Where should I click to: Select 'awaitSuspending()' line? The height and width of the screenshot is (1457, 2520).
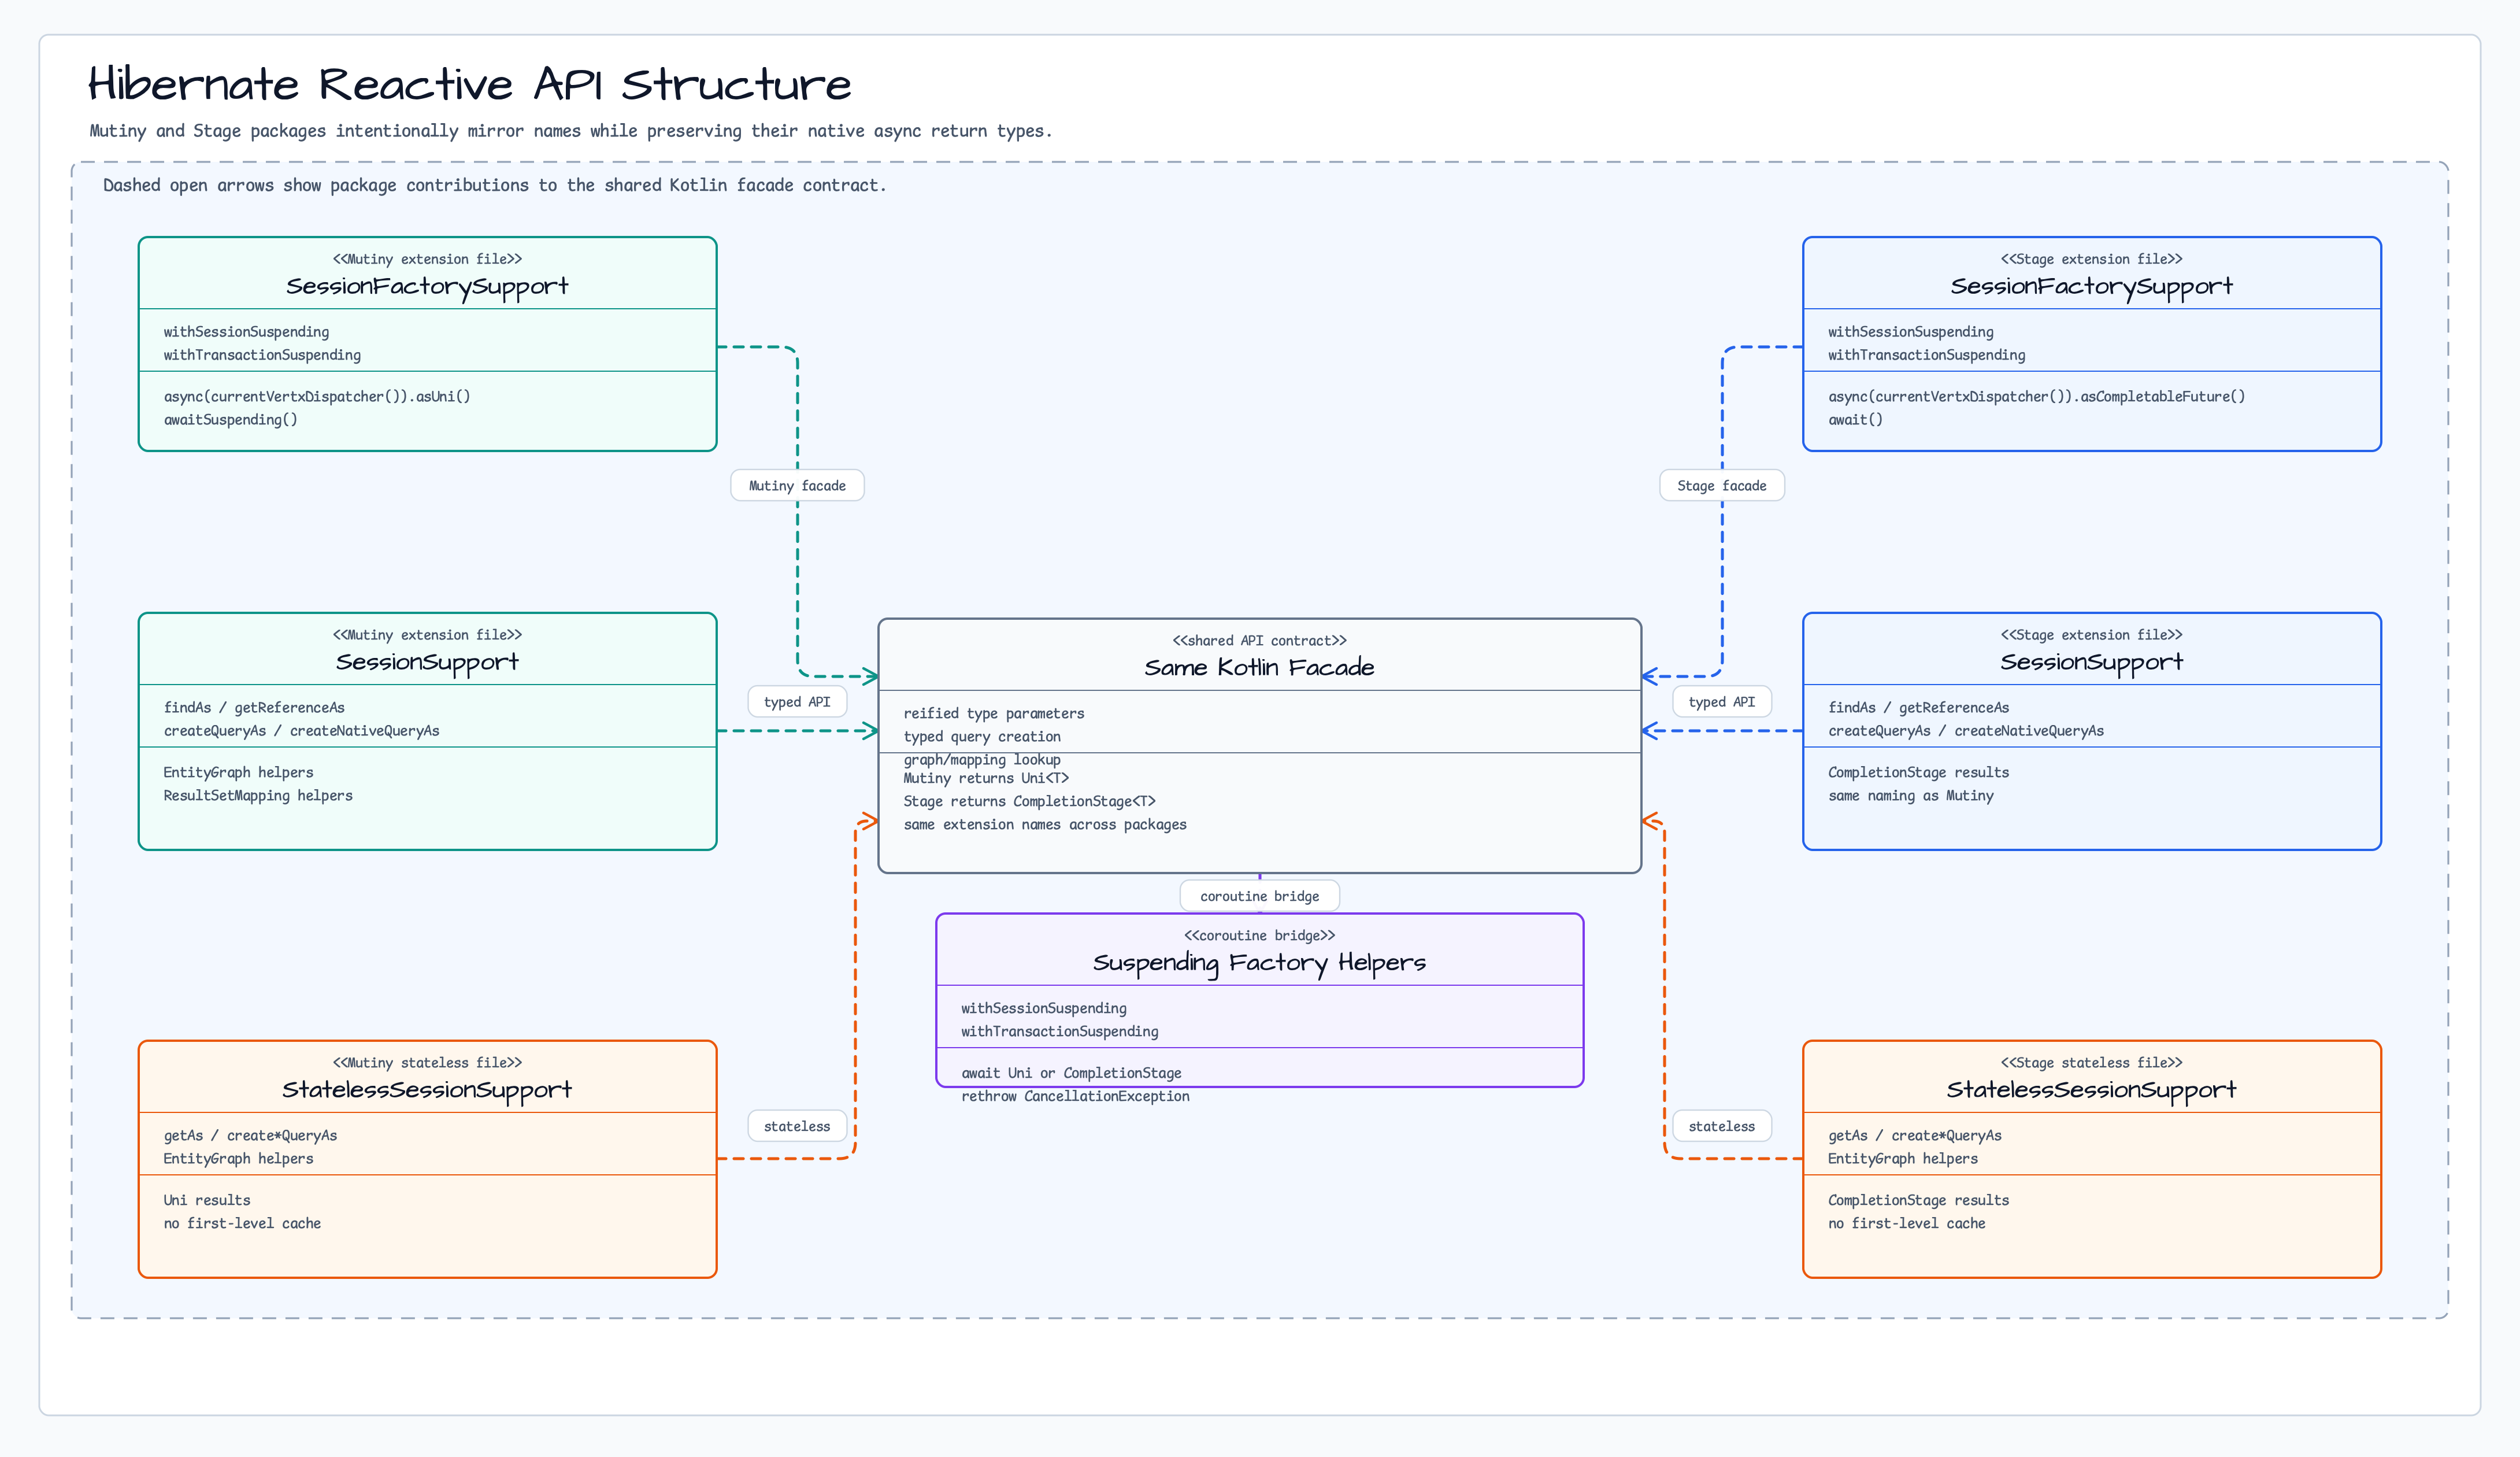point(231,420)
